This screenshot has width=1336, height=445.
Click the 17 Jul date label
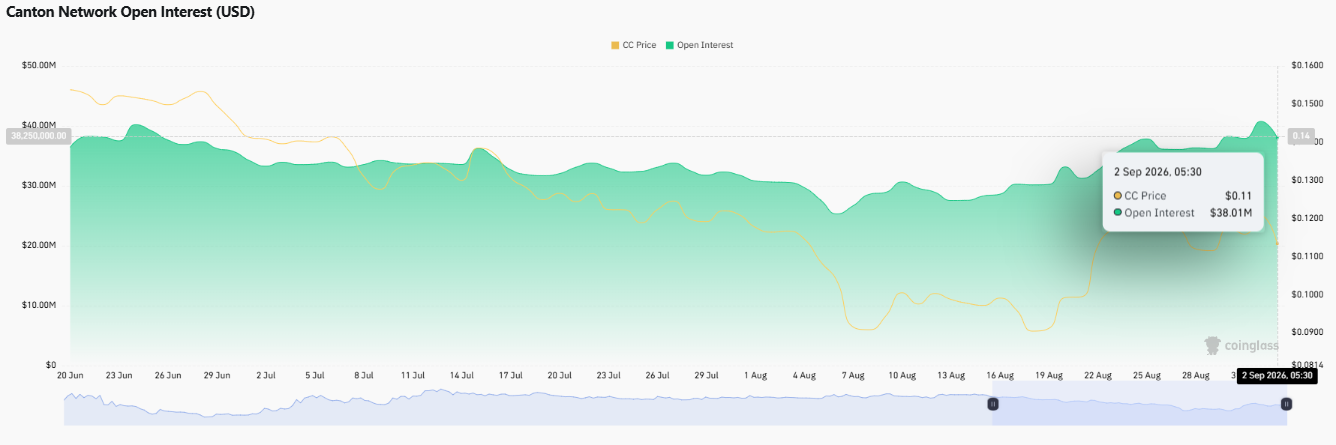511,375
